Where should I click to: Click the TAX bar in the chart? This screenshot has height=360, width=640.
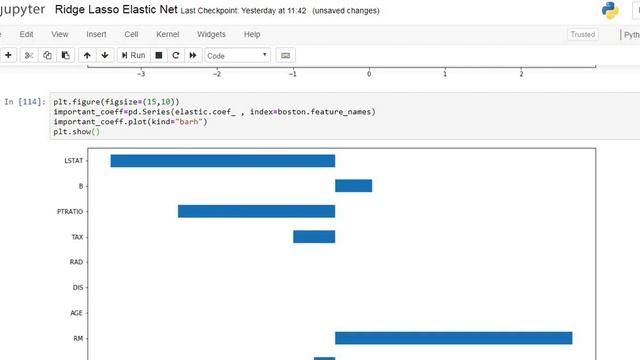(x=314, y=237)
